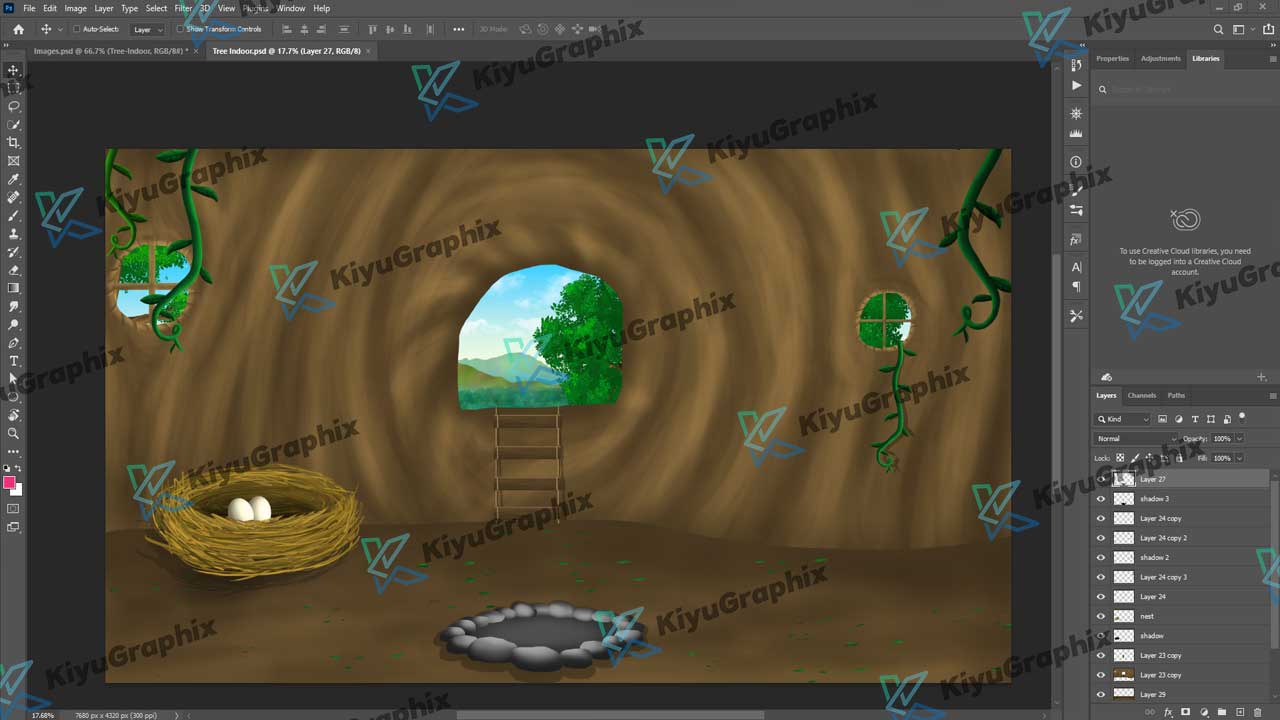Select the Horizontal Type tool

coord(14,361)
